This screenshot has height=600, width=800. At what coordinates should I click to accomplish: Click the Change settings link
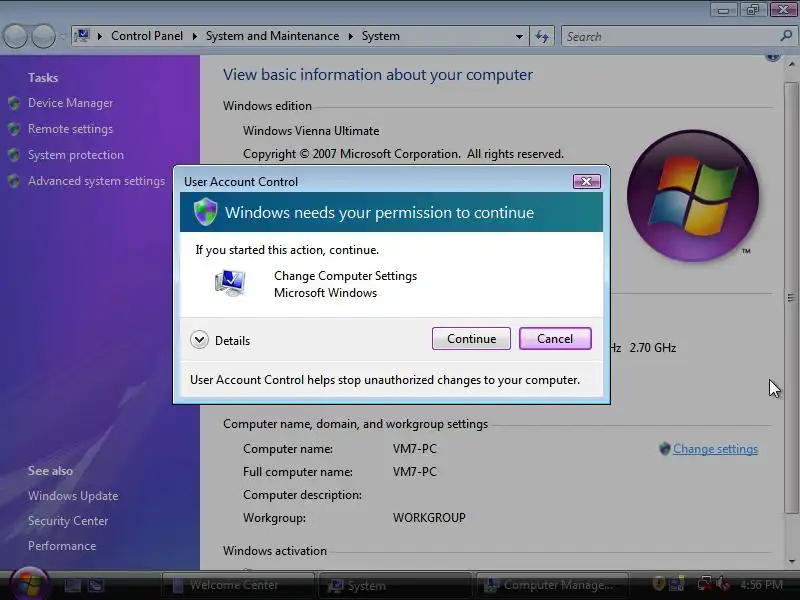click(x=715, y=449)
